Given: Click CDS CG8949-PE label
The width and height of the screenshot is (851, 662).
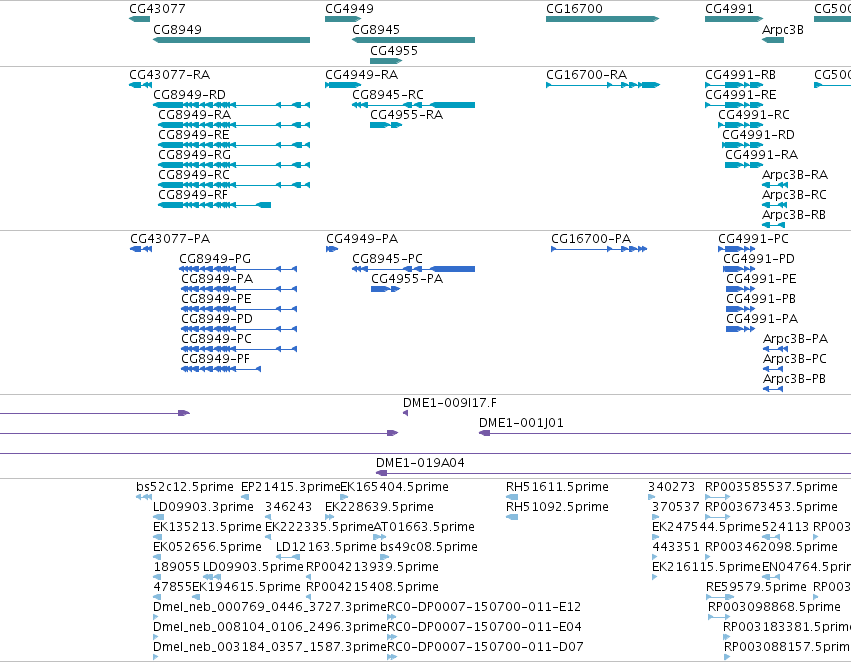Looking at the screenshot, I should pos(217,300).
